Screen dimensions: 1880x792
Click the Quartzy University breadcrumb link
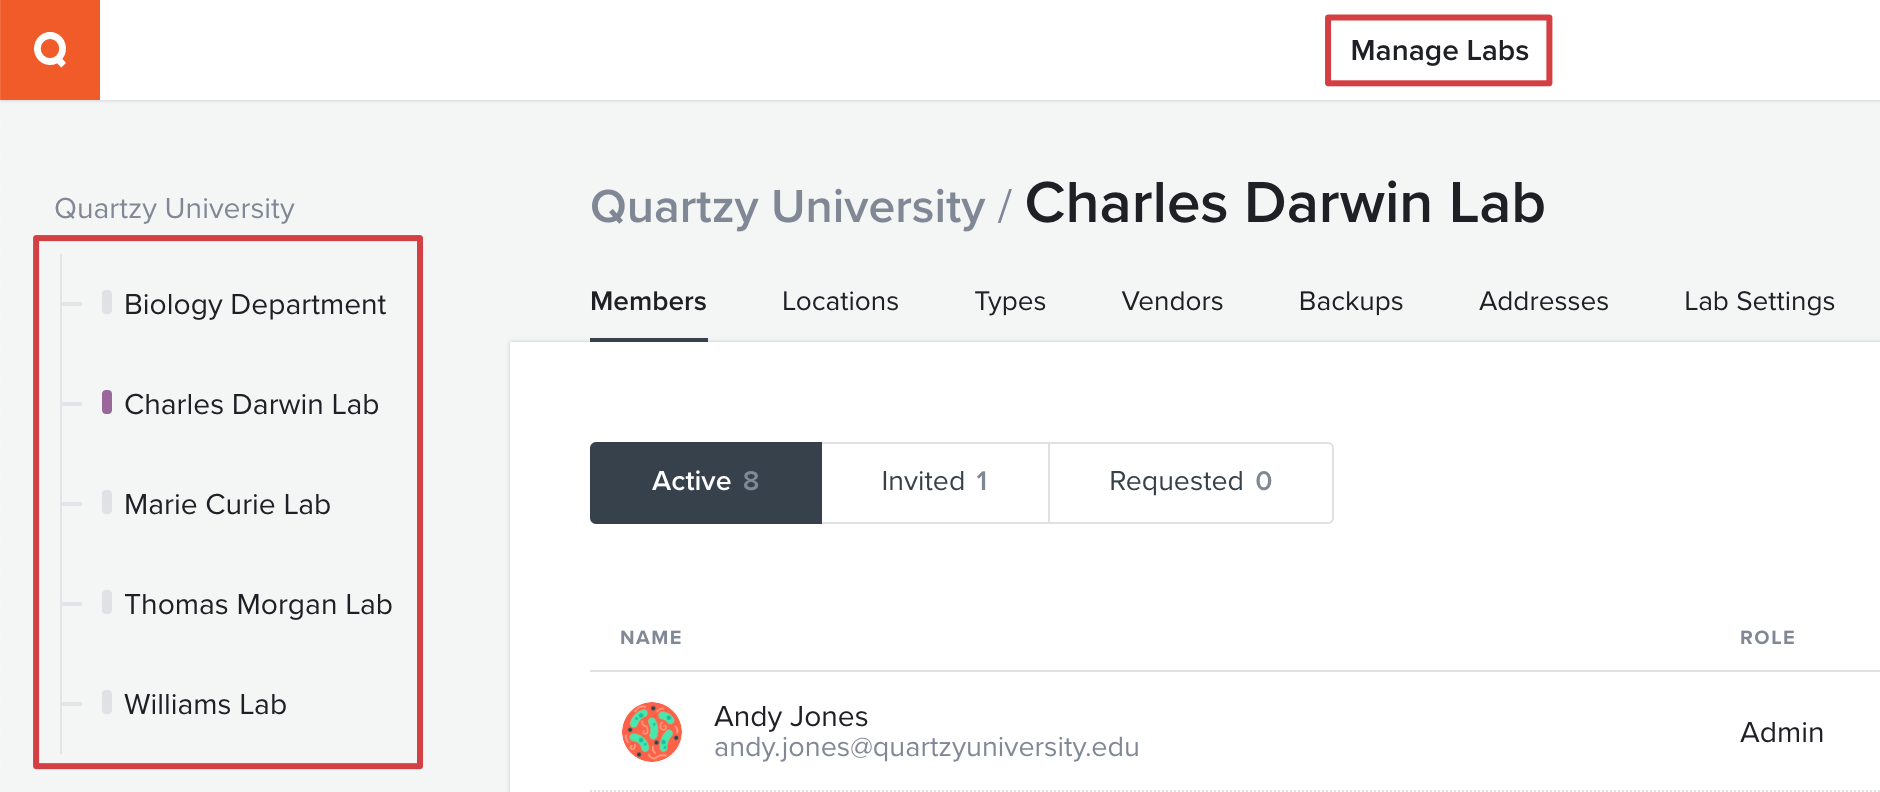(788, 207)
